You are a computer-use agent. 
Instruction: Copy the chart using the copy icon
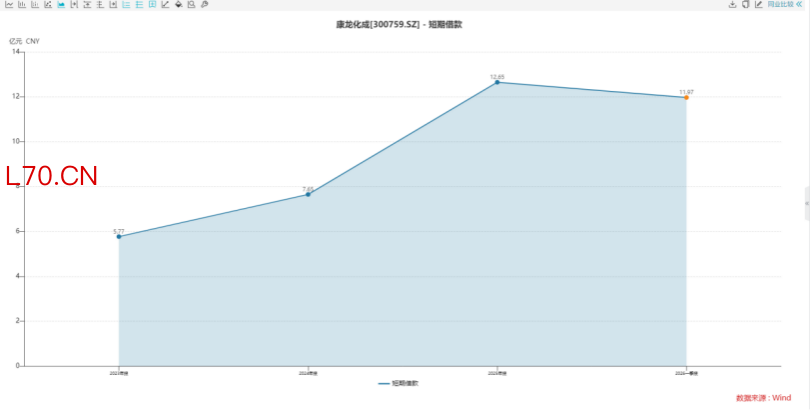[x=745, y=4]
